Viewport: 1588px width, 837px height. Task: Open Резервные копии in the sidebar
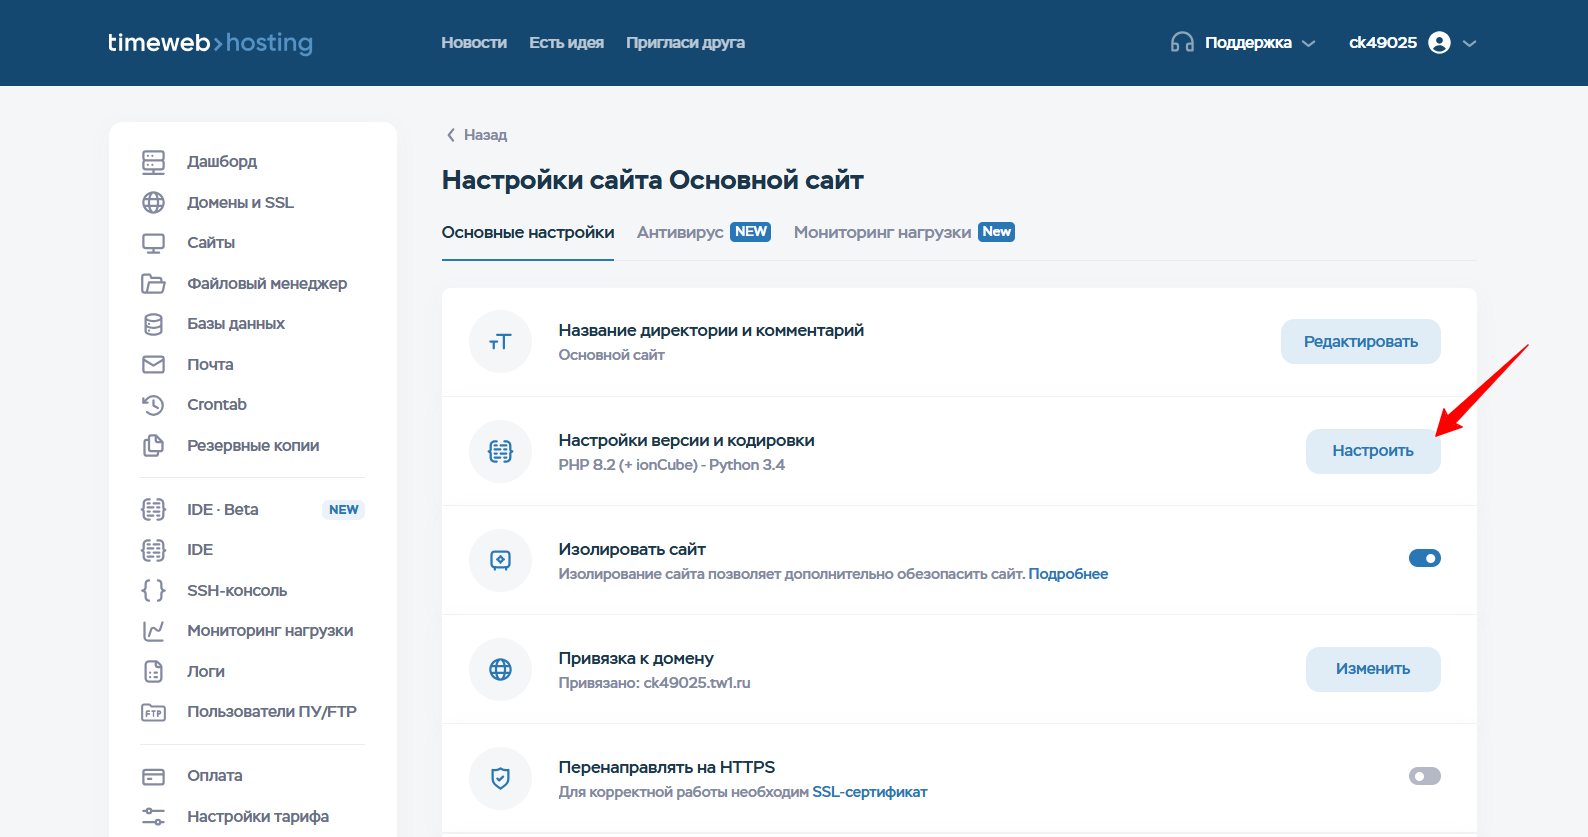(x=253, y=446)
